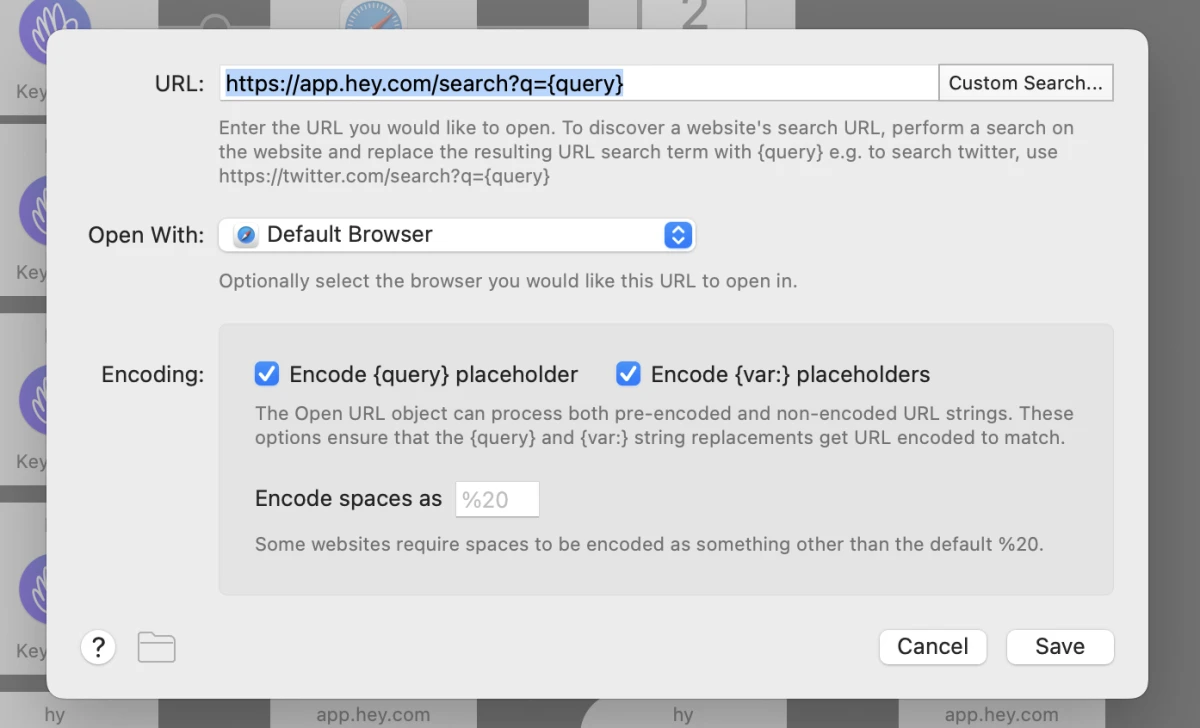Uncheck "Encode {query} placeholder"

coord(266,374)
